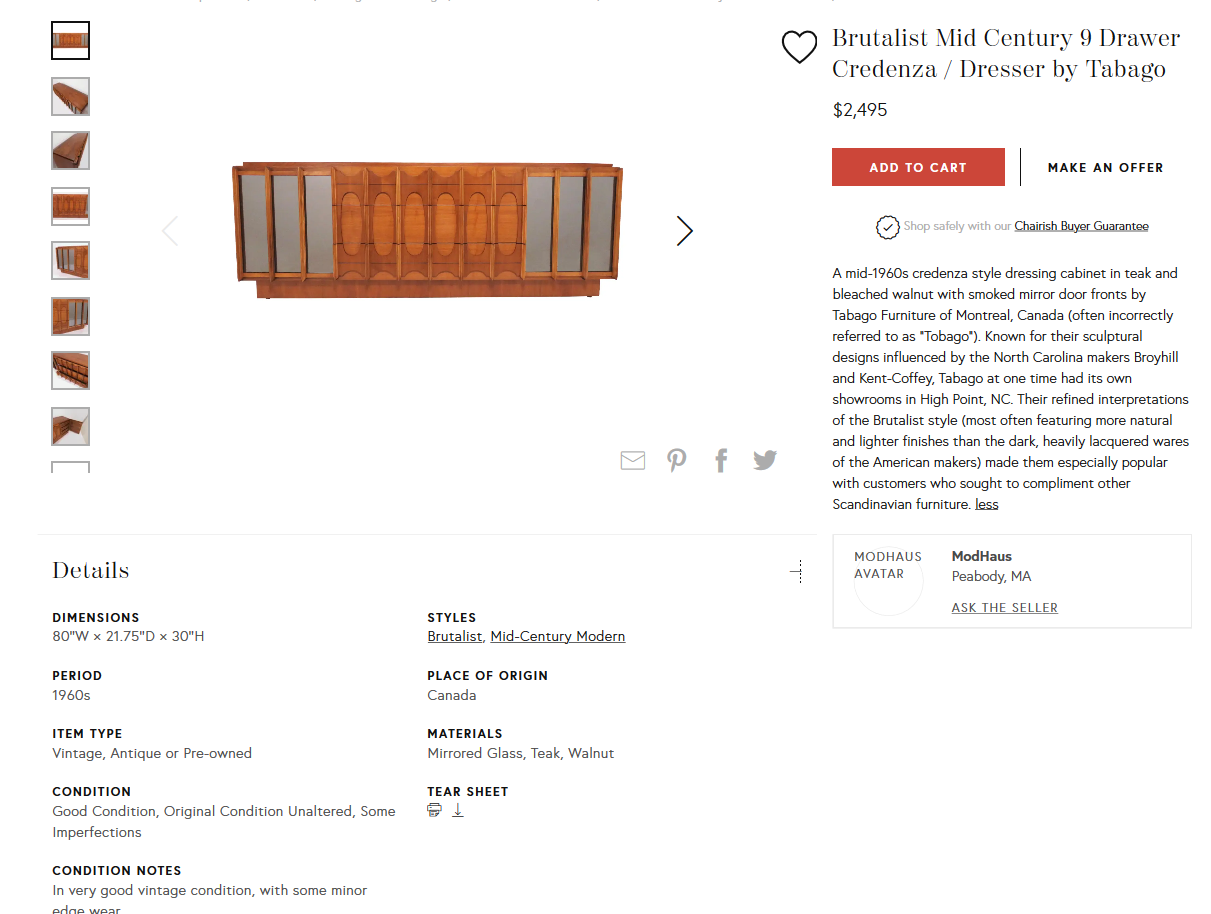1211x914 pixels.
Task: Ask the seller a question
Action: [1004, 607]
